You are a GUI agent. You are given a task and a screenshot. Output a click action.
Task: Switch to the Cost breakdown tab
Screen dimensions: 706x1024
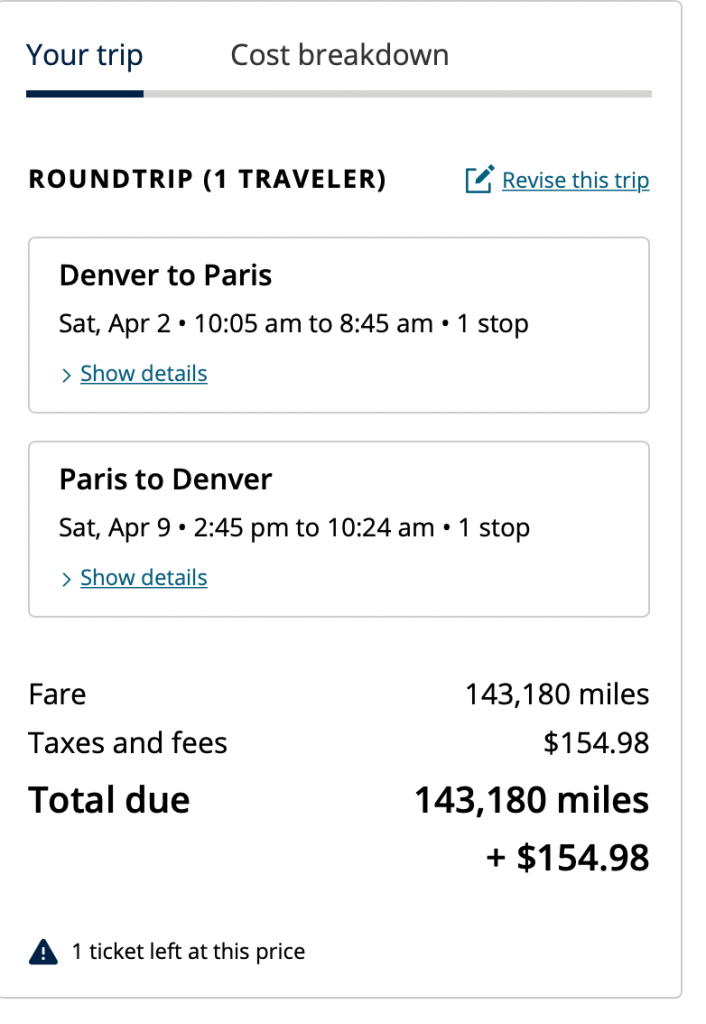click(x=339, y=55)
